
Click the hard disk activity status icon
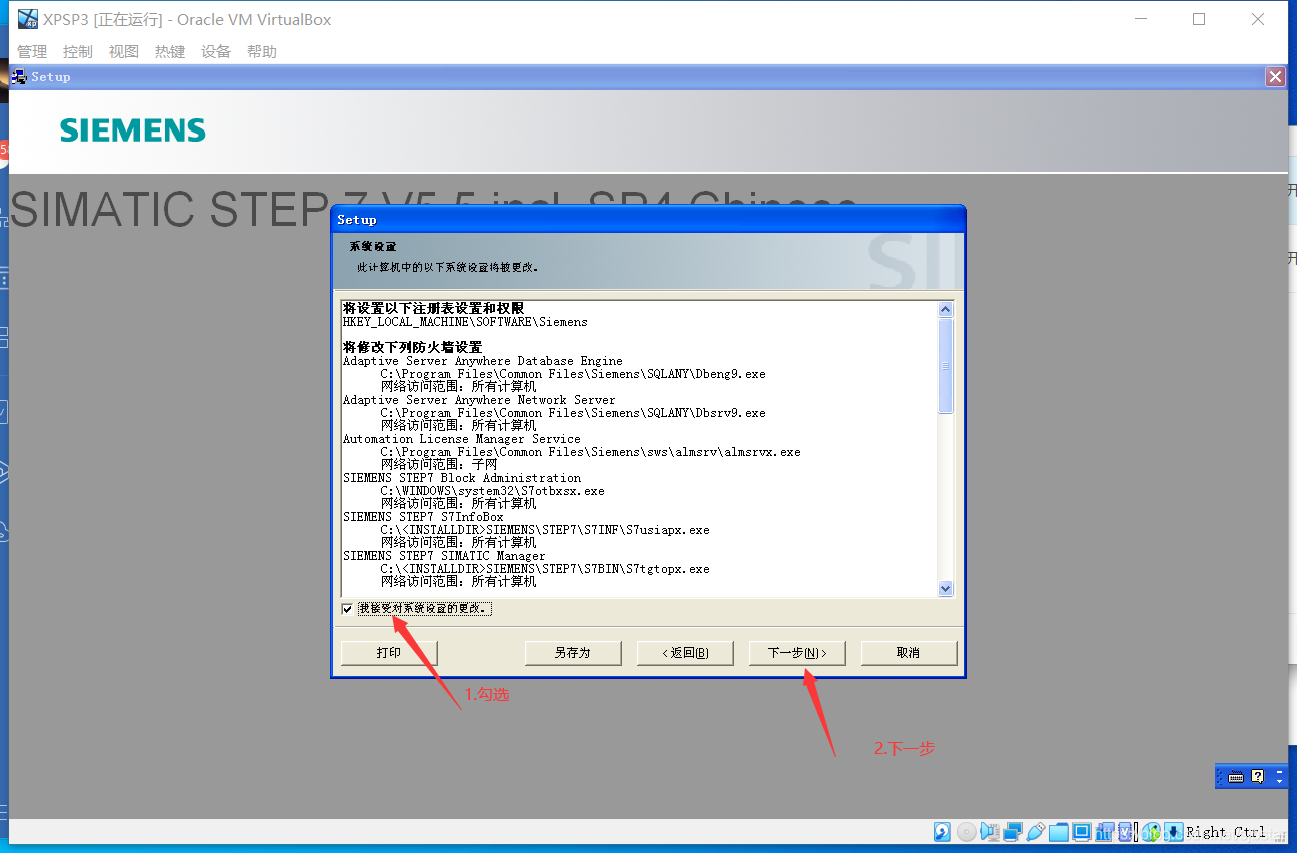click(x=942, y=832)
